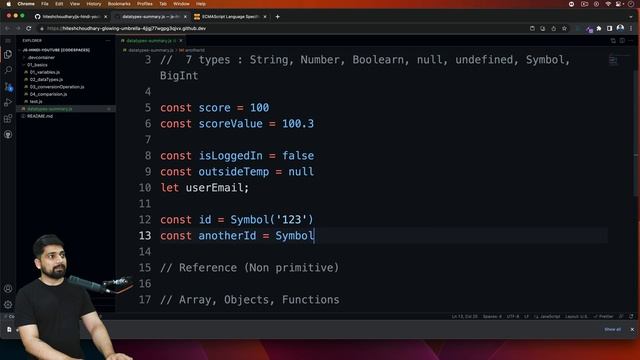Image resolution: width=640 pixels, height=360 pixels.
Task: Open README.md file
Action: click(x=40, y=116)
